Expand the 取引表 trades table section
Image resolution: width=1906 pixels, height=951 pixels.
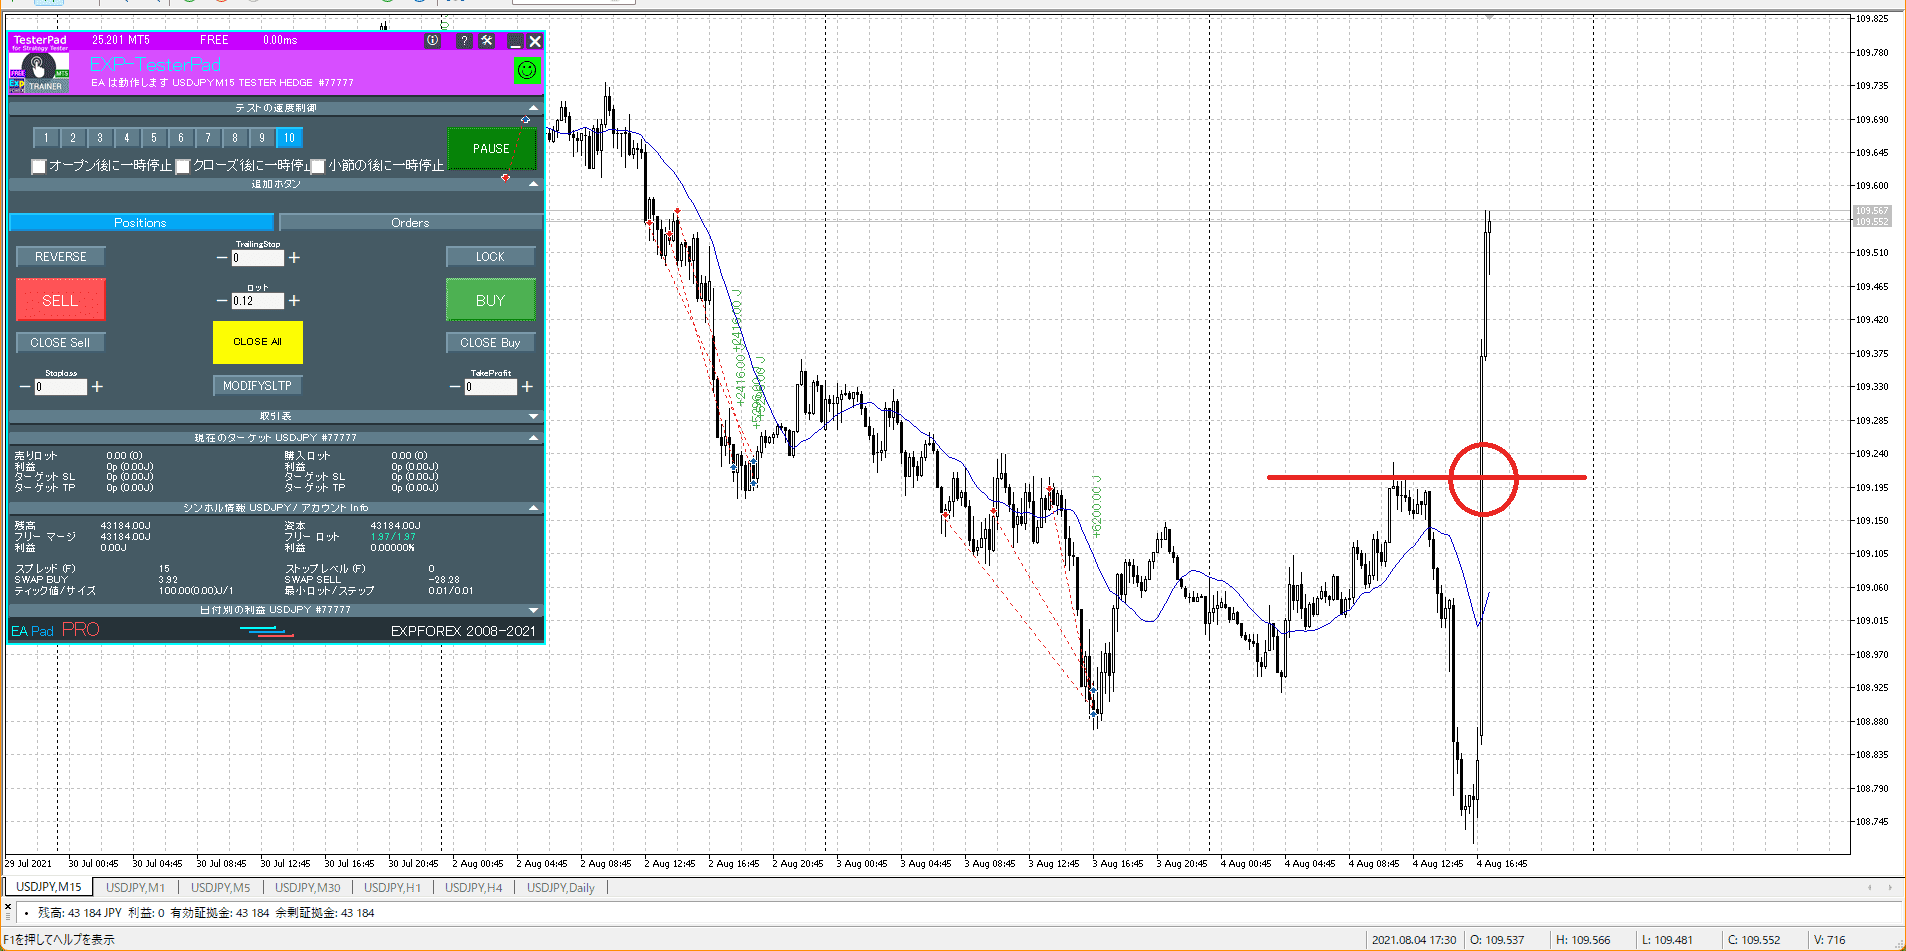533,416
